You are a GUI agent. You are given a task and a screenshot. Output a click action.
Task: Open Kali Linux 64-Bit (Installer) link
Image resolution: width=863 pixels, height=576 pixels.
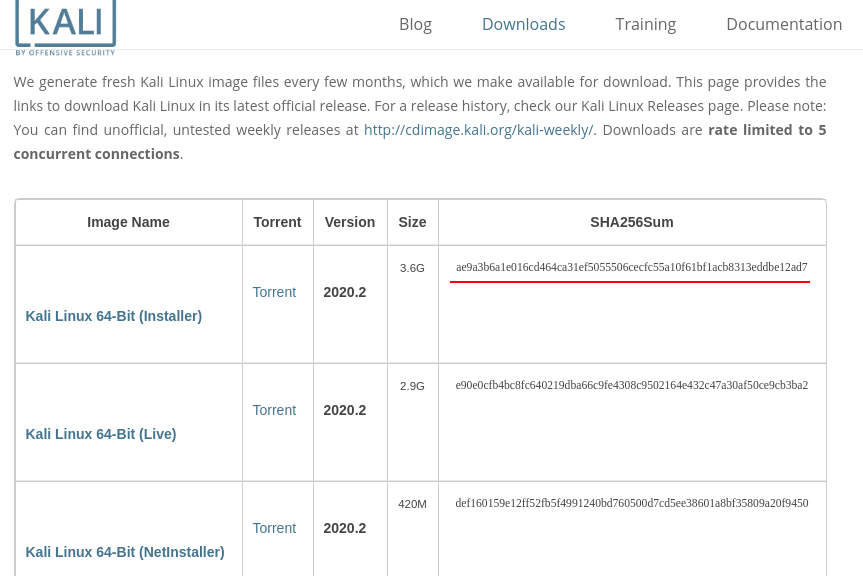tap(114, 316)
